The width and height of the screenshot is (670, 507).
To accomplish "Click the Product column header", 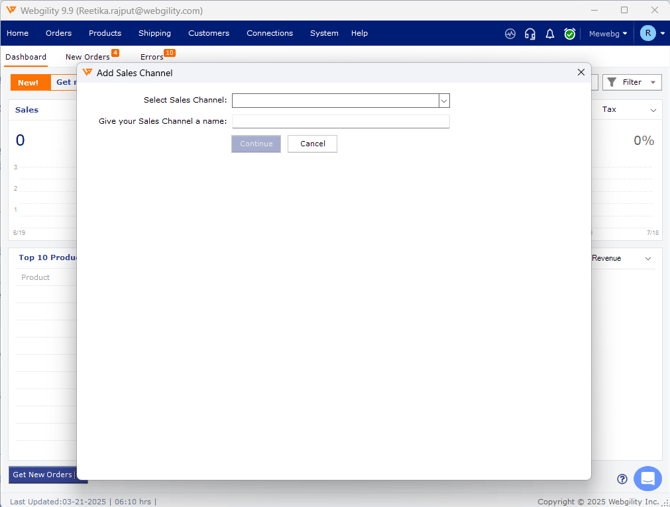I will tap(35, 277).
